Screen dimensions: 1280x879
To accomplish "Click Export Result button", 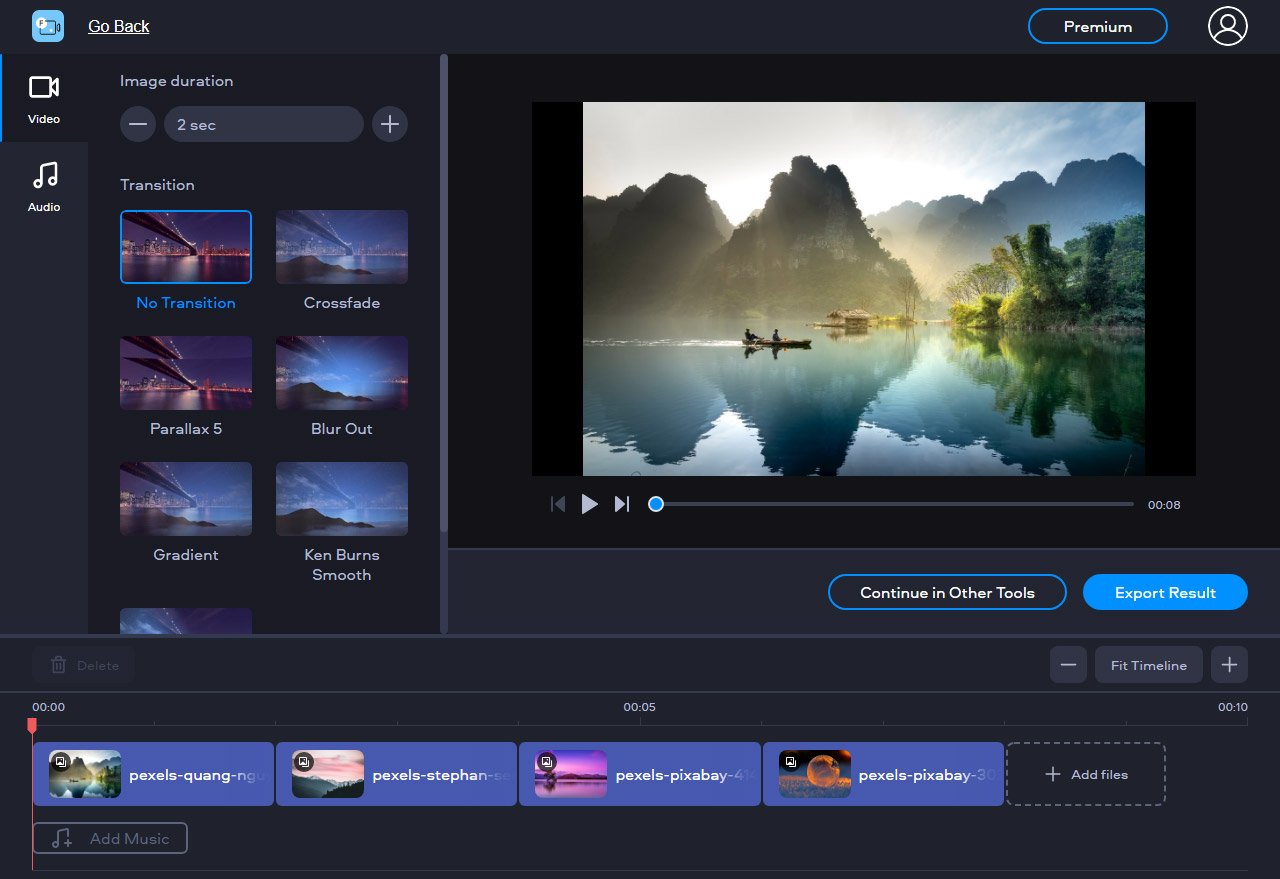I will click(1165, 592).
